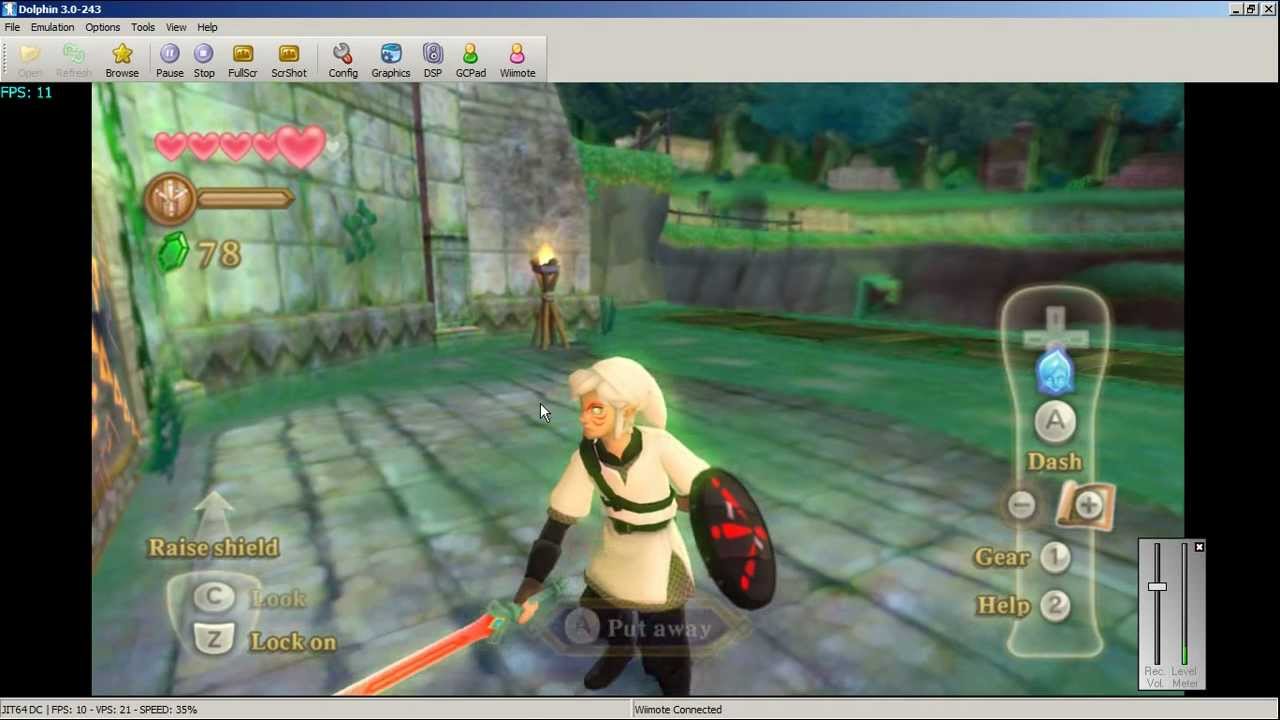The image size is (1280, 720).
Task: Open the Graphics settings icon
Action: (x=391, y=60)
